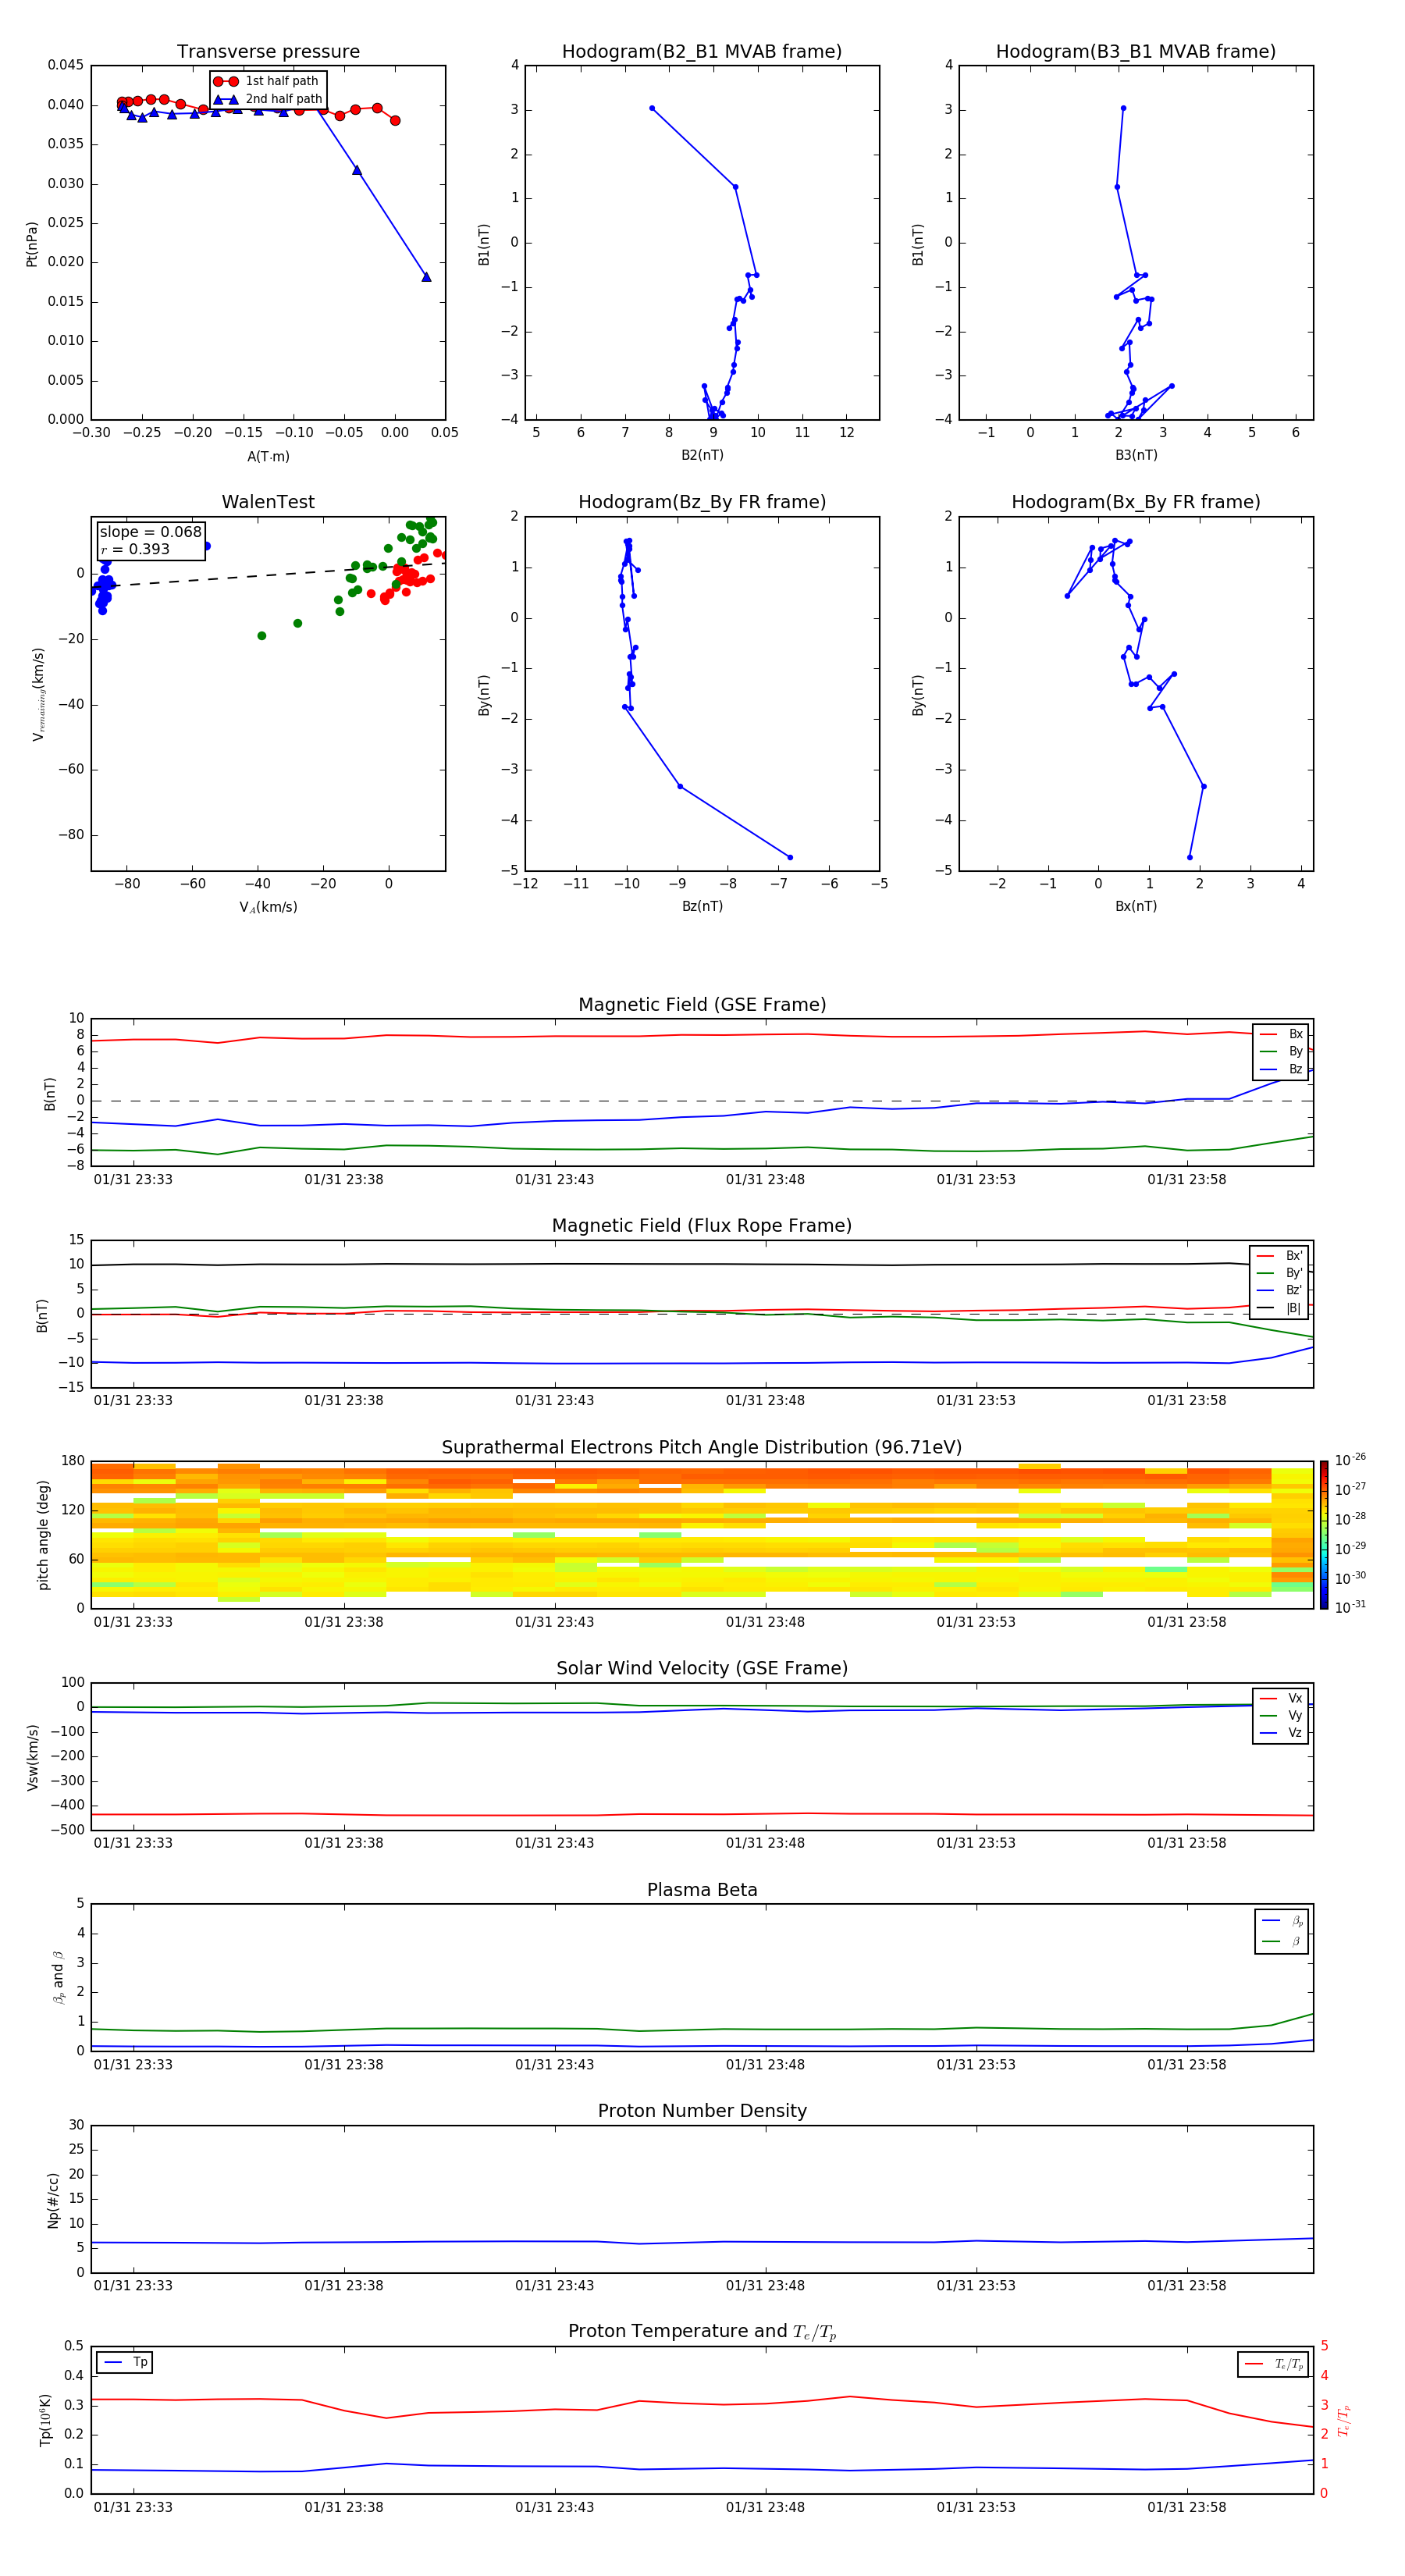
Task: Click the "Np(#/cc)" y-axis label
Action: [52, 2200]
